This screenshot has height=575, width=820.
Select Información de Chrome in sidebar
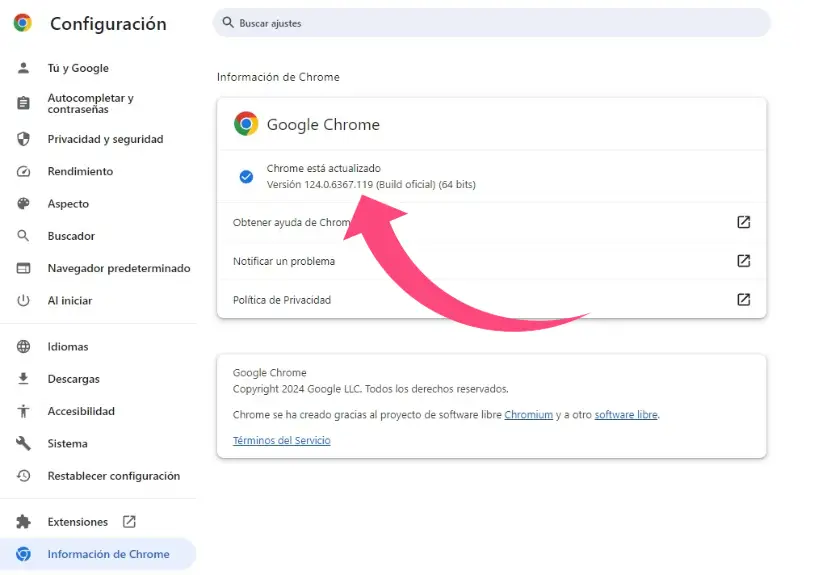pyautogui.click(x=98, y=554)
